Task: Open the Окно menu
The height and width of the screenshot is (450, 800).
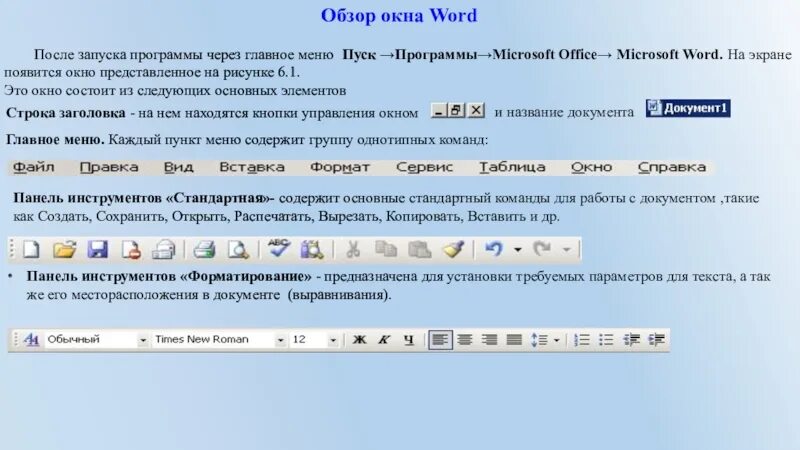Action: coord(591,167)
